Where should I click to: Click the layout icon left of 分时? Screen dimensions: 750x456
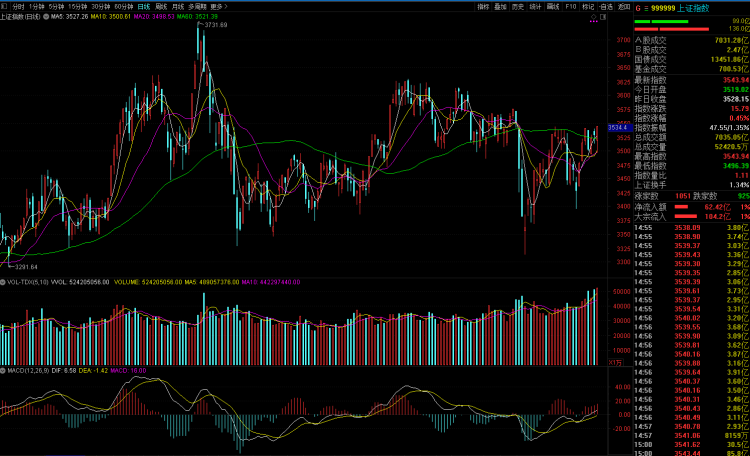point(4,6)
